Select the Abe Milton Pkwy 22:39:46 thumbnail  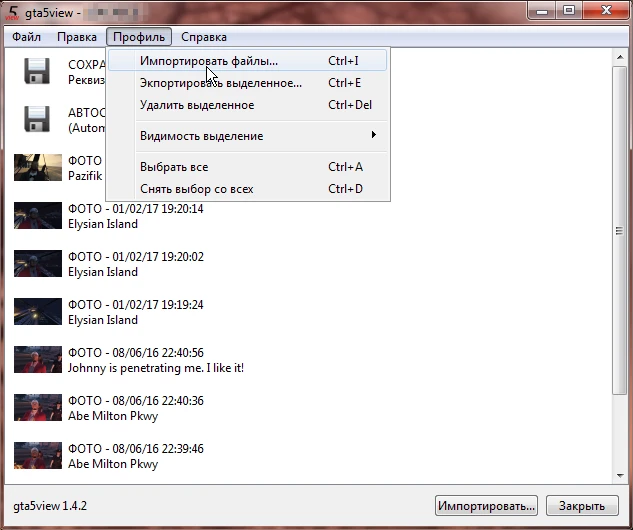(x=38, y=455)
